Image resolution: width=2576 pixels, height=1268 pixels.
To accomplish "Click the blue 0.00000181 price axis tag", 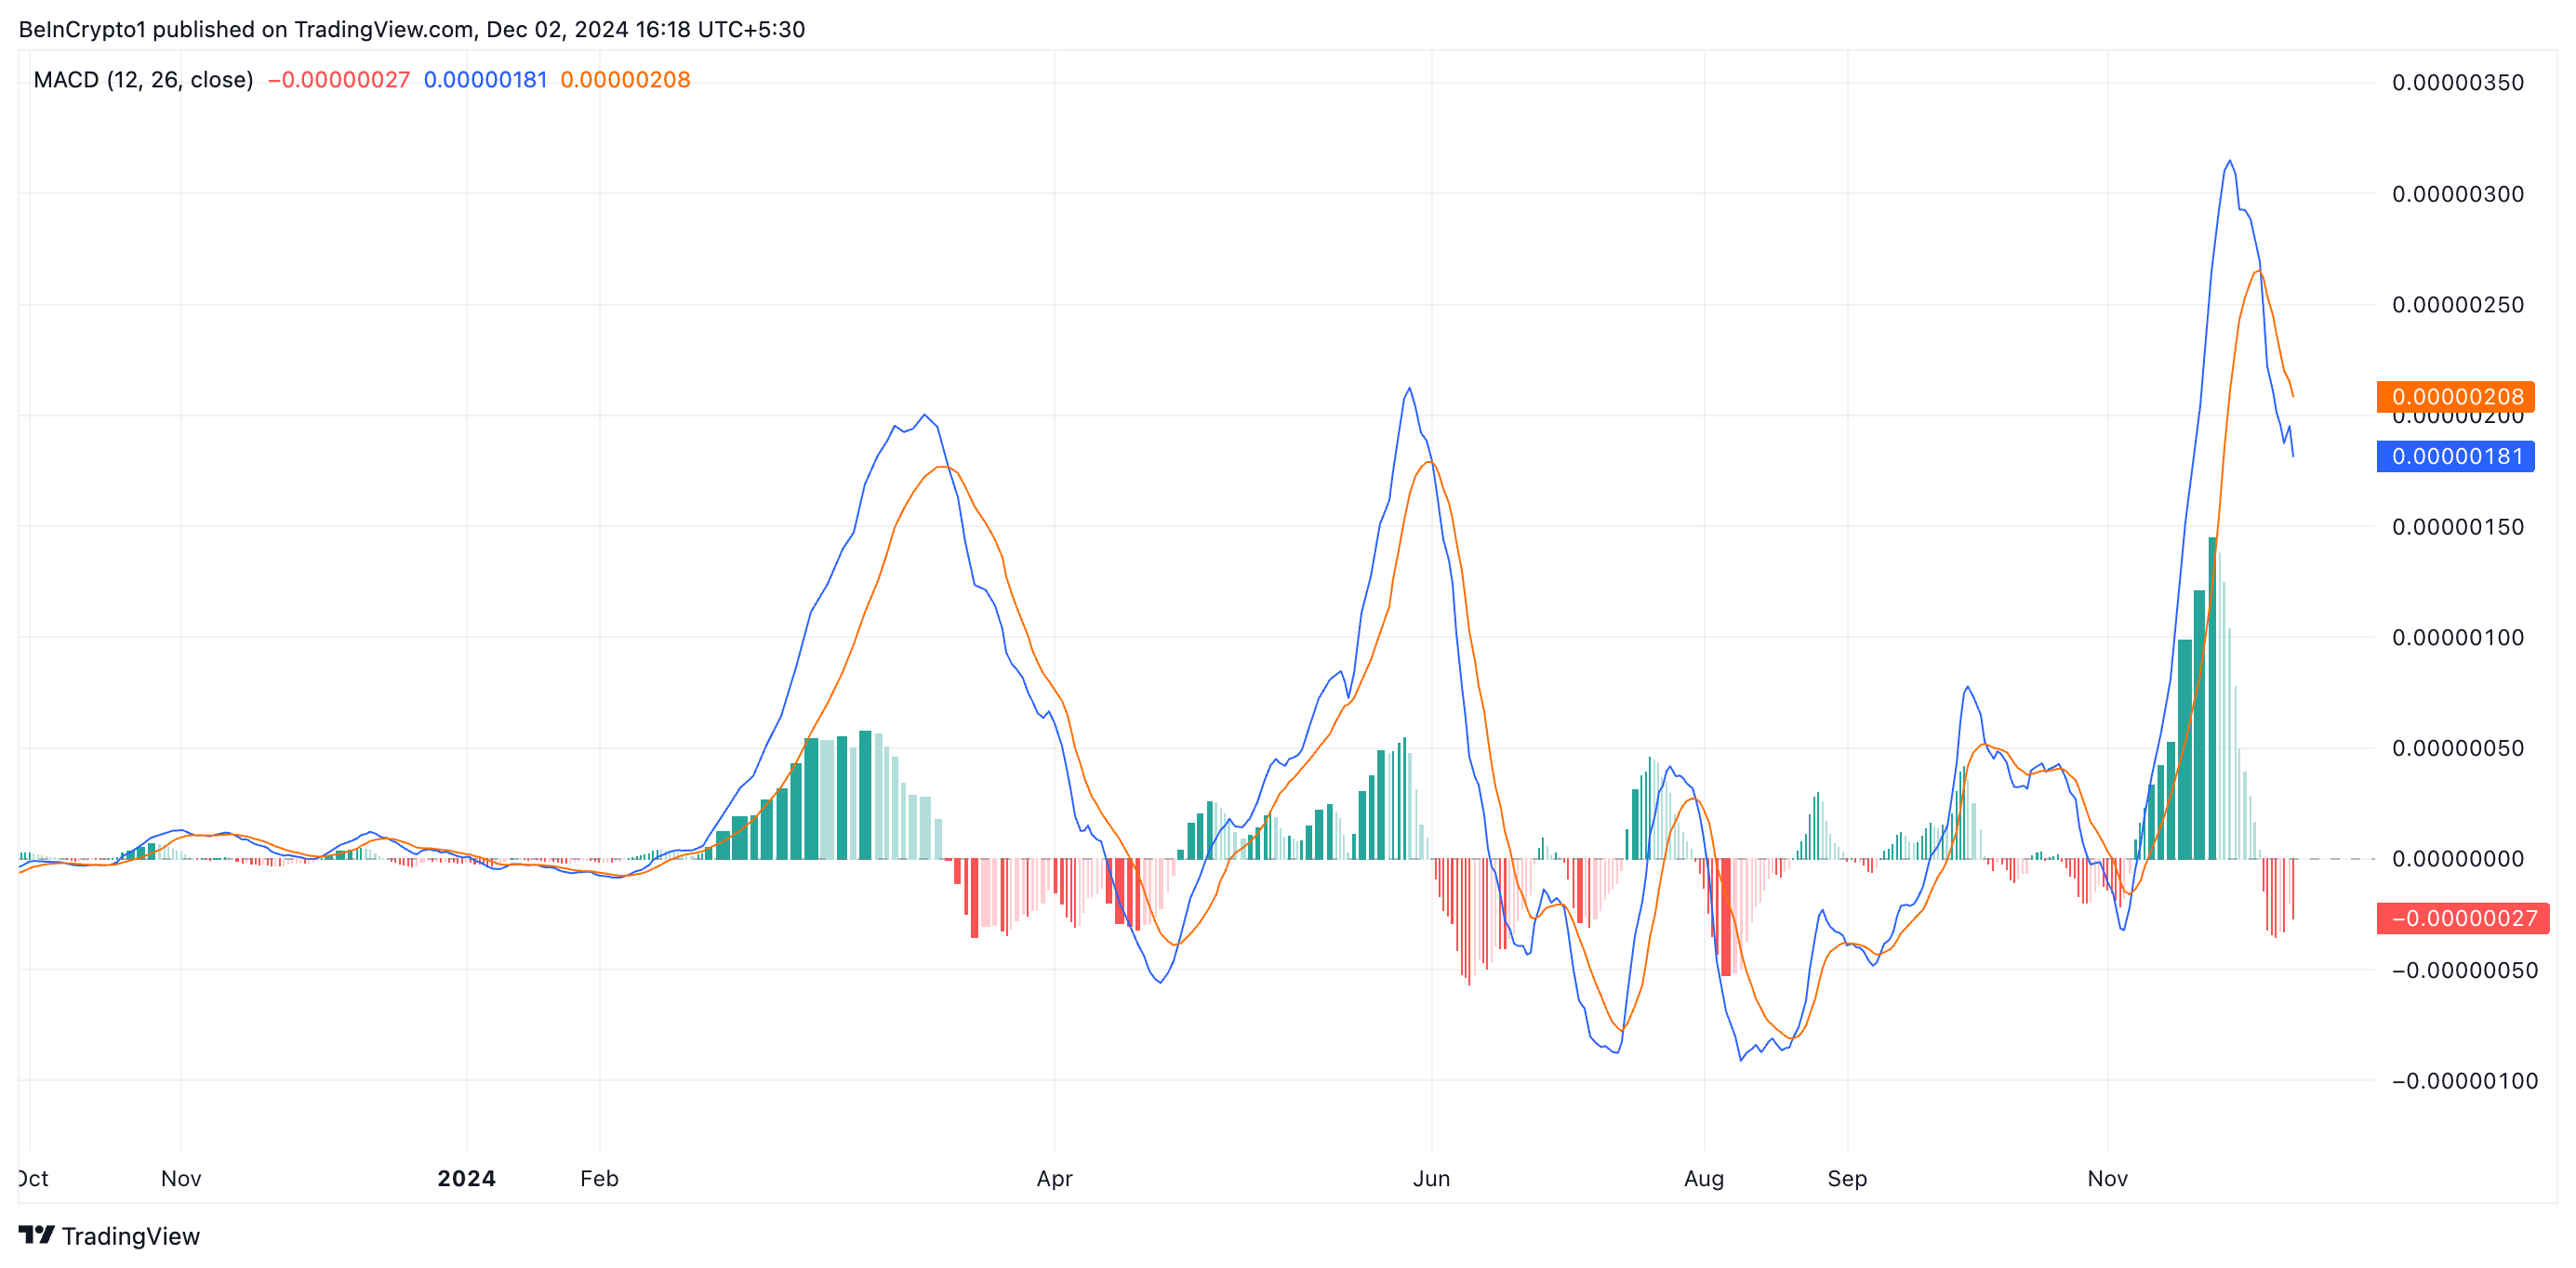I will [2455, 457].
